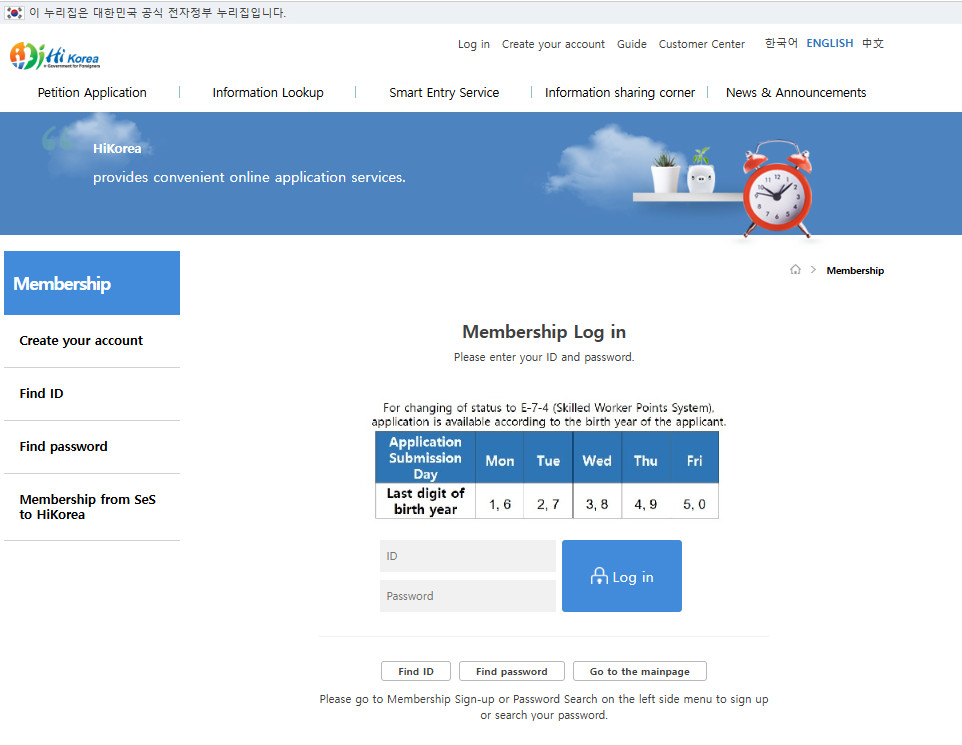Click the Password input field
Image resolution: width=962 pixels, height=745 pixels.
tap(467, 596)
